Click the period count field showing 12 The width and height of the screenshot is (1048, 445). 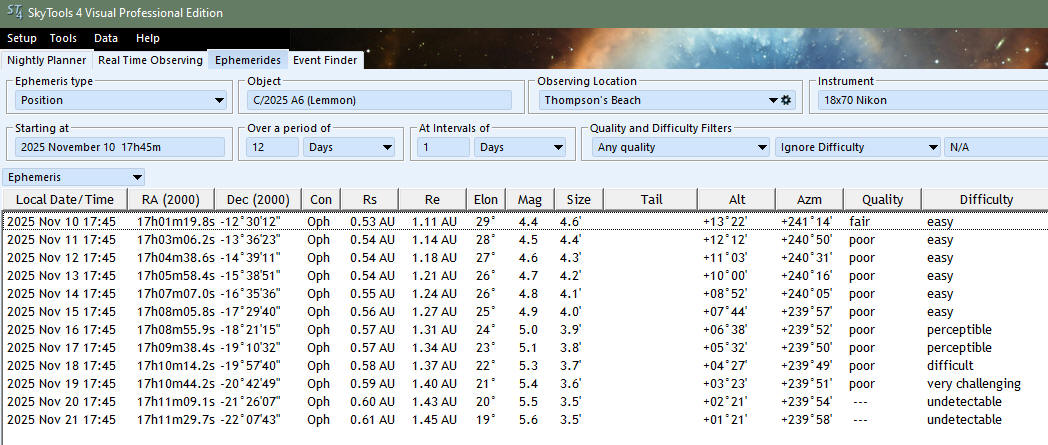pyautogui.click(x=272, y=147)
